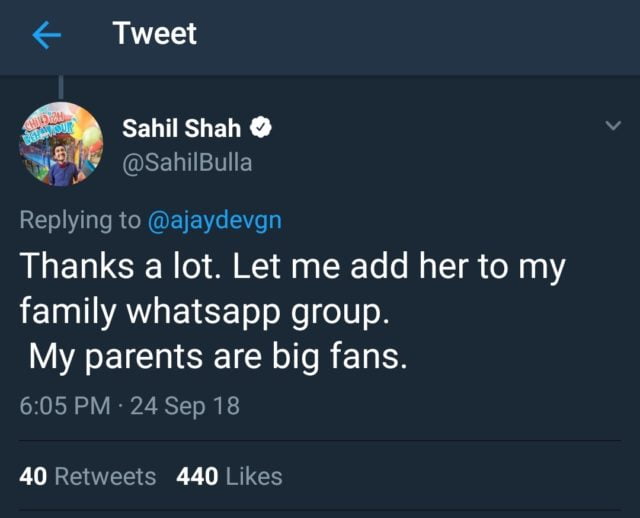640x518 pixels.
Task: Click the number 40 retweet count
Action: pyautogui.click(x=33, y=477)
